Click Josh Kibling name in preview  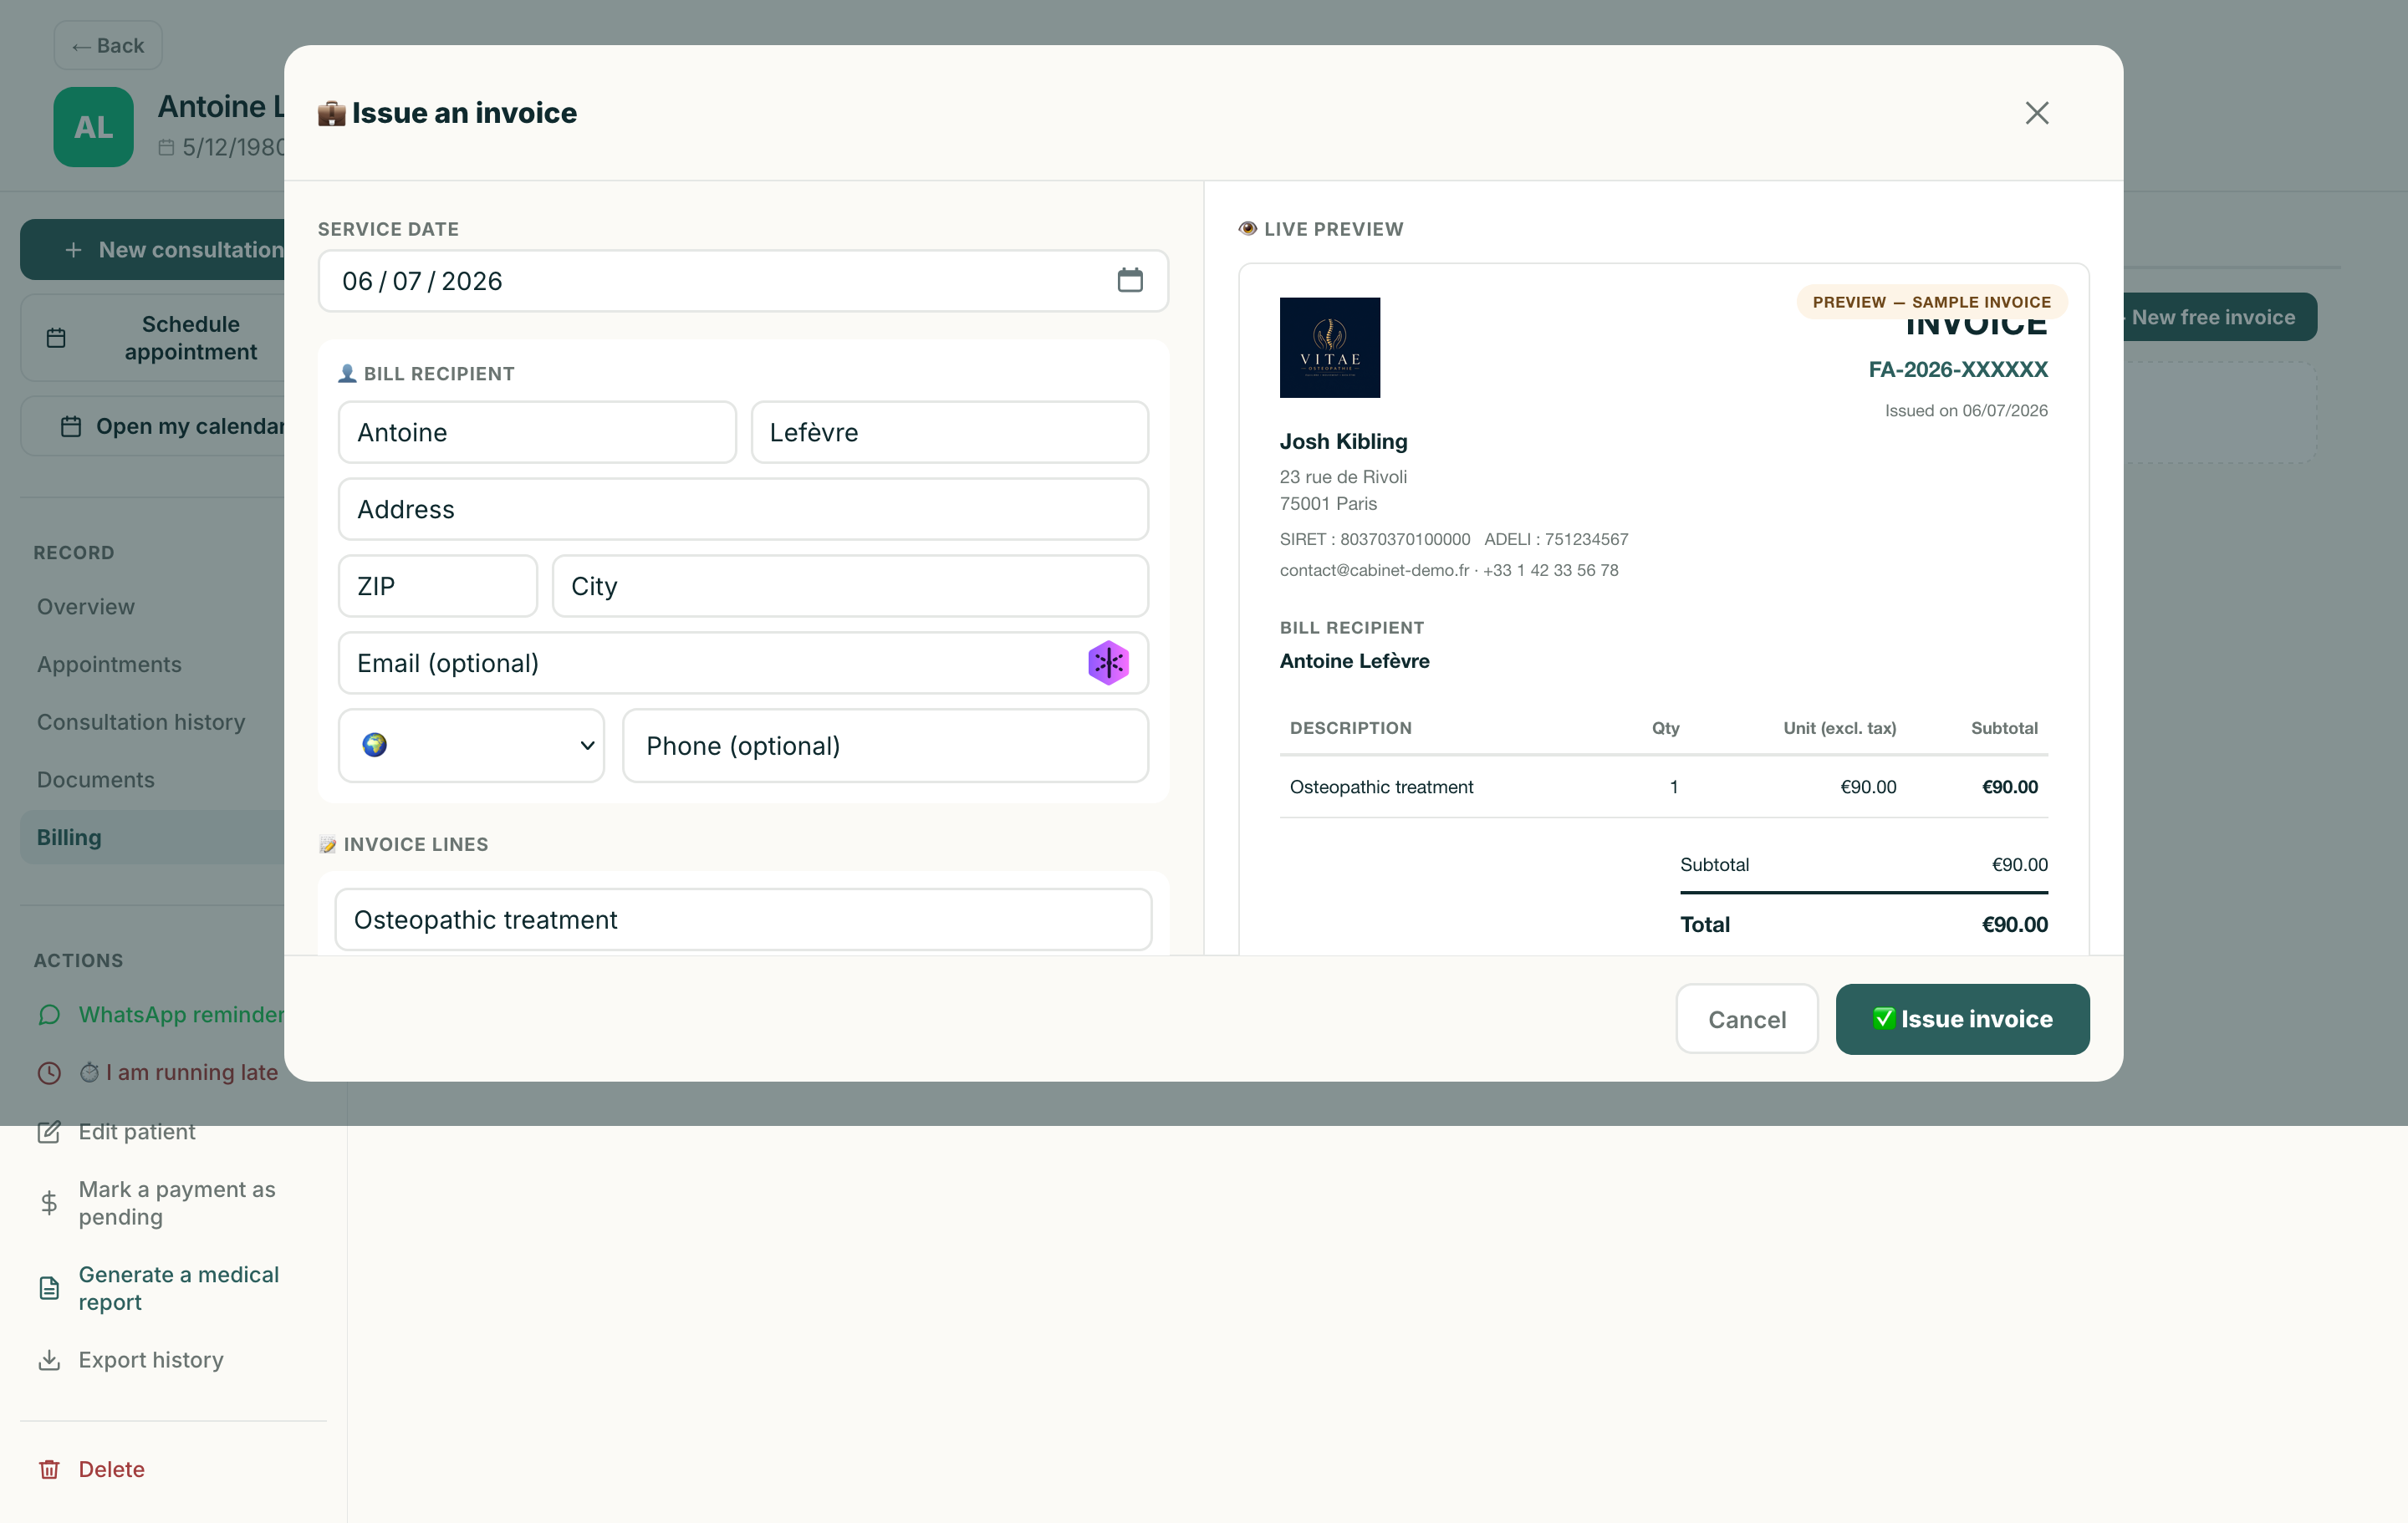[x=1343, y=441]
